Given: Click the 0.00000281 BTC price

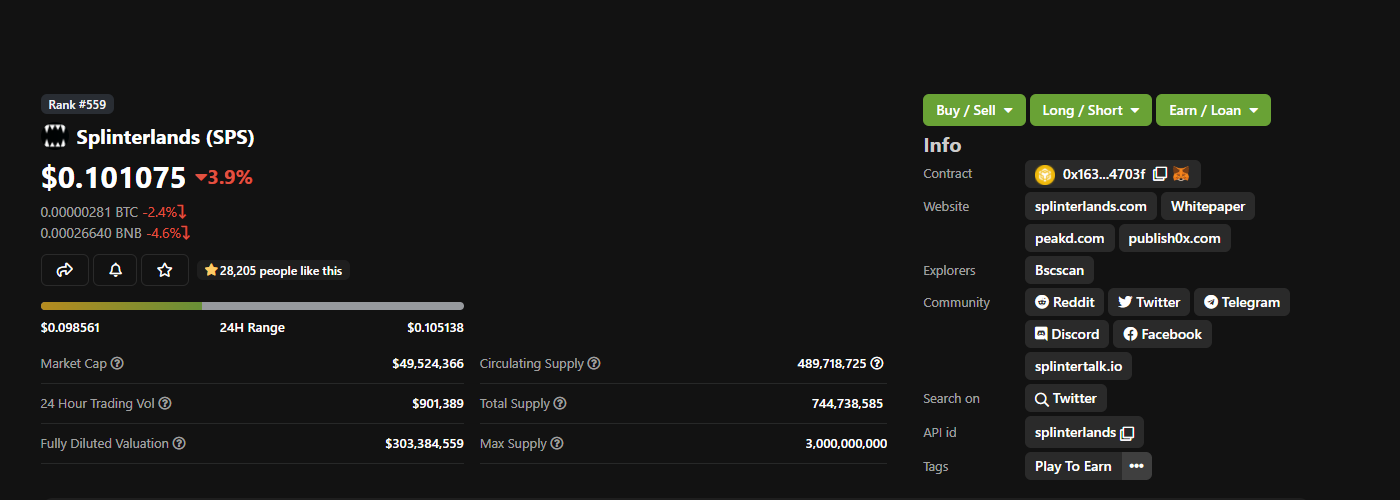Looking at the screenshot, I should (x=89, y=212).
